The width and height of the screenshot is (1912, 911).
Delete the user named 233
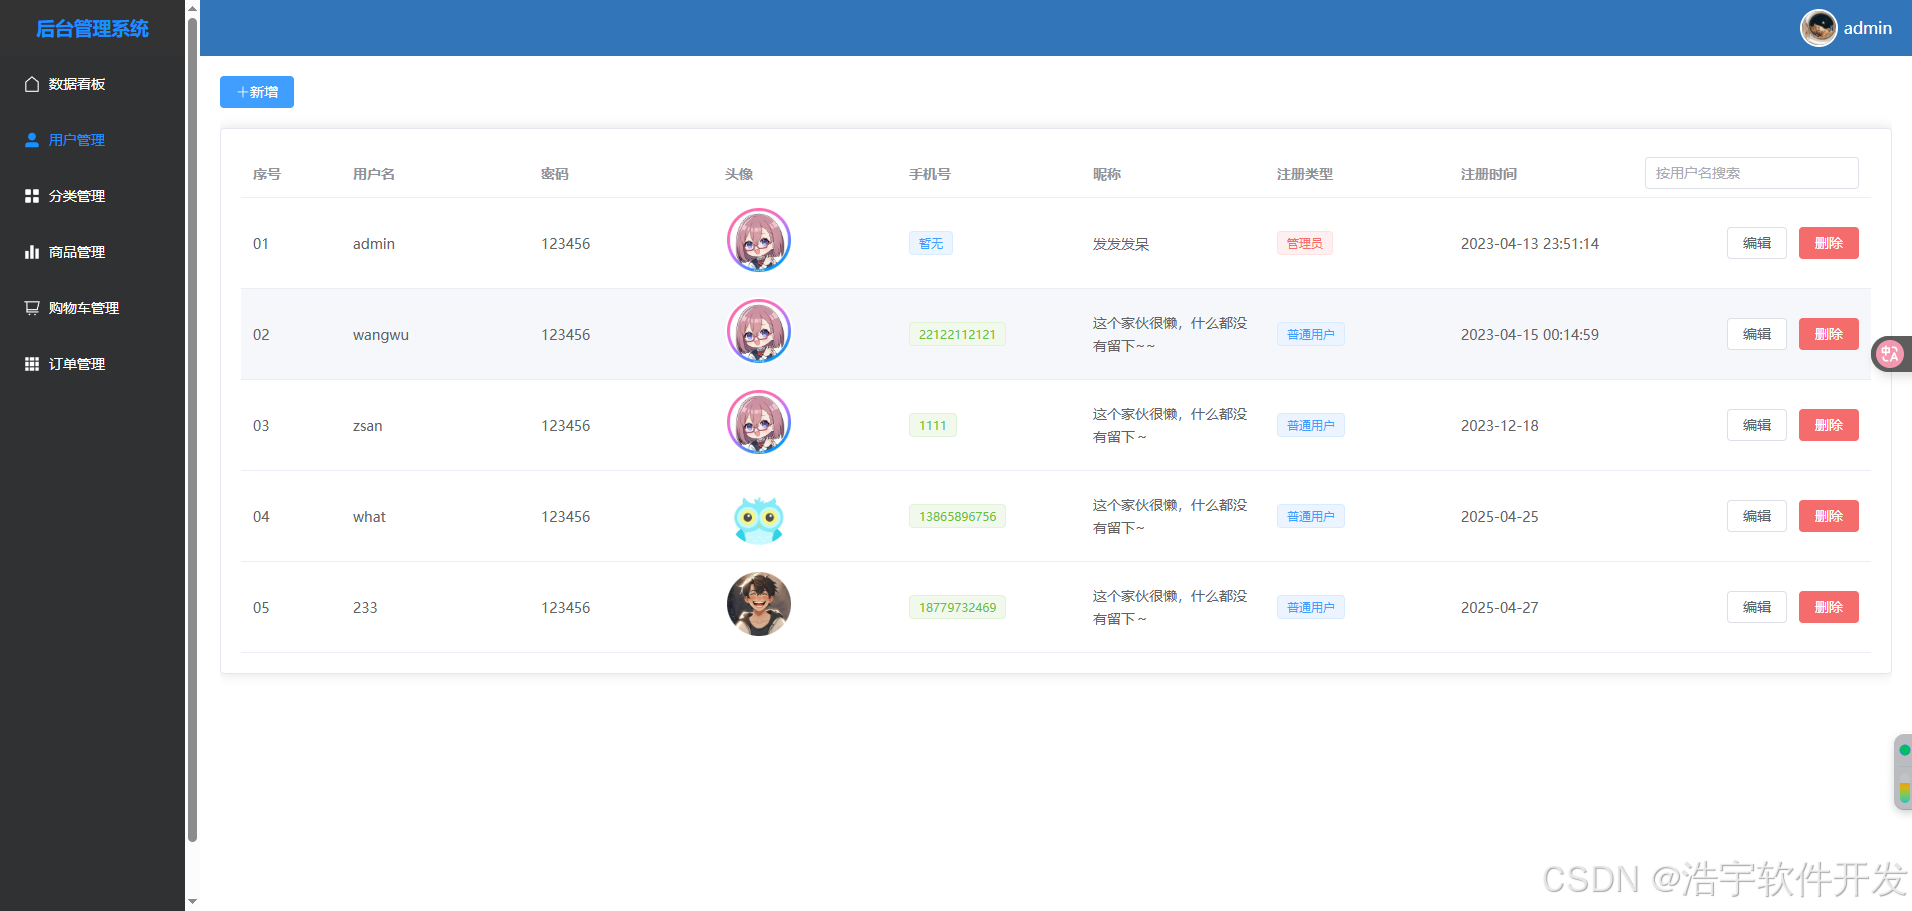click(1829, 607)
